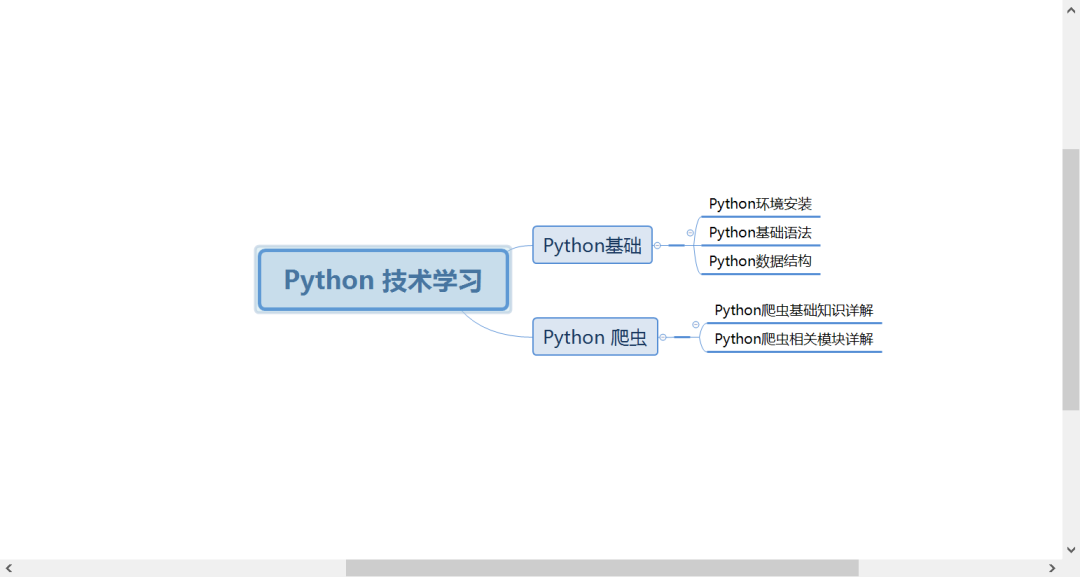Click the left arrow of the horizontal scrollbar

tap(9, 567)
